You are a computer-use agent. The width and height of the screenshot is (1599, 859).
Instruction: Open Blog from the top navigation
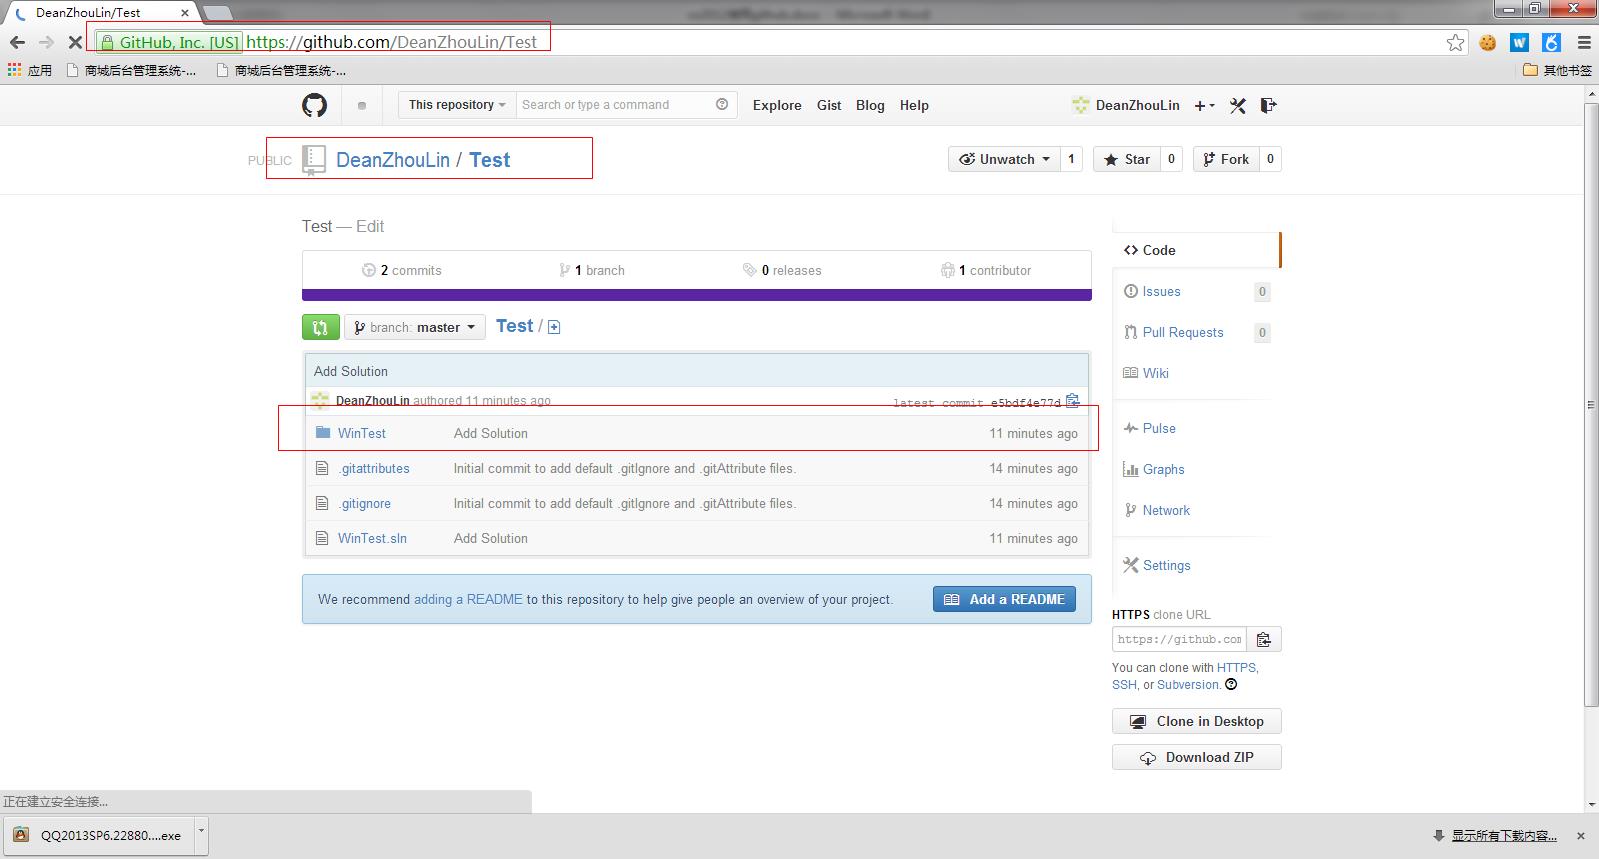(x=870, y=105)
